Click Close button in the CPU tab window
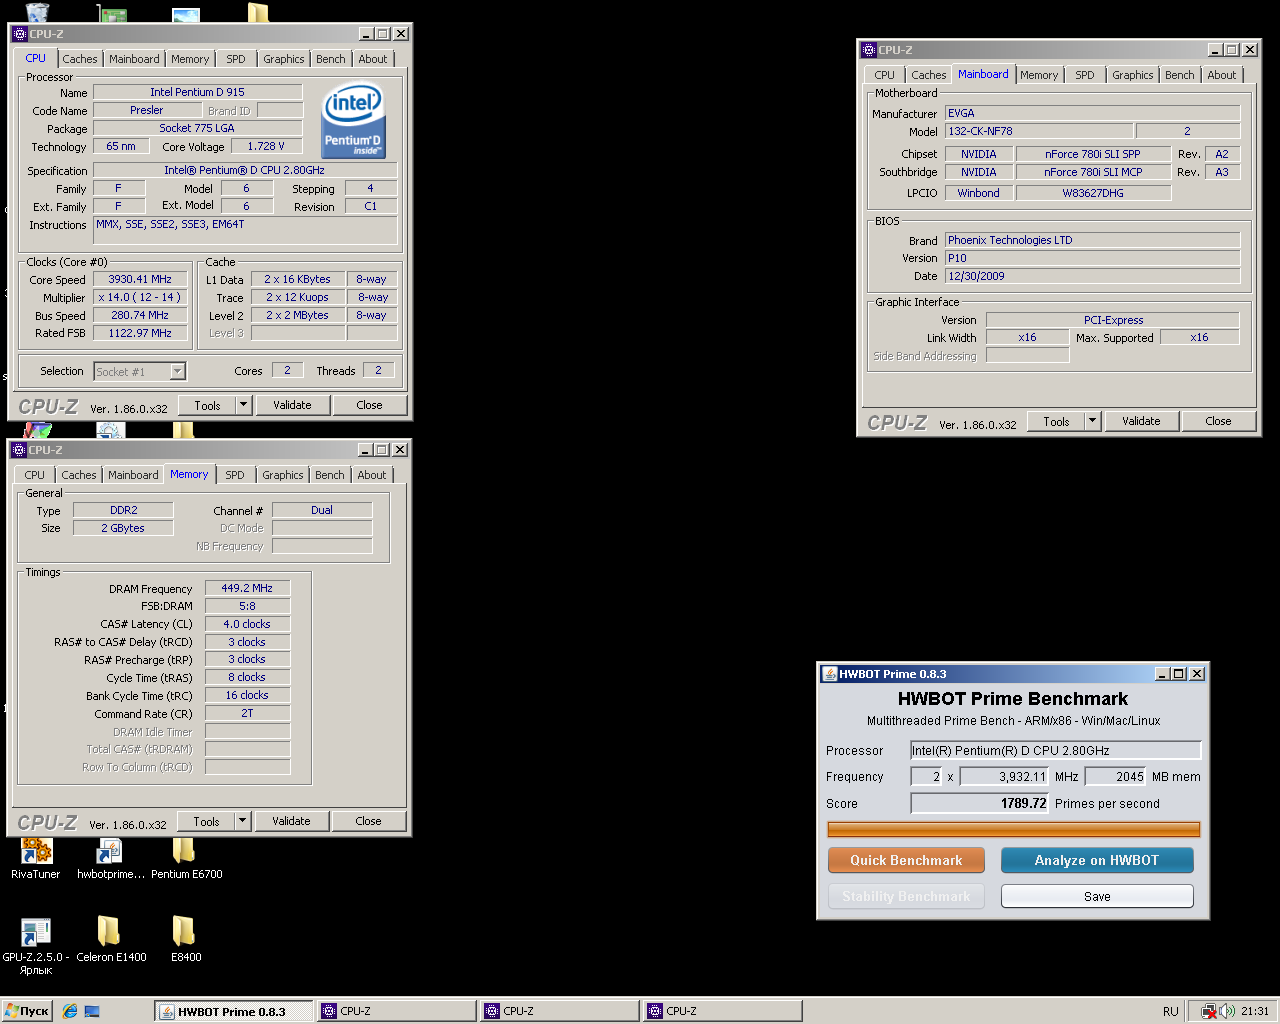This screenshot has width=1280, height=1024. 369,405
